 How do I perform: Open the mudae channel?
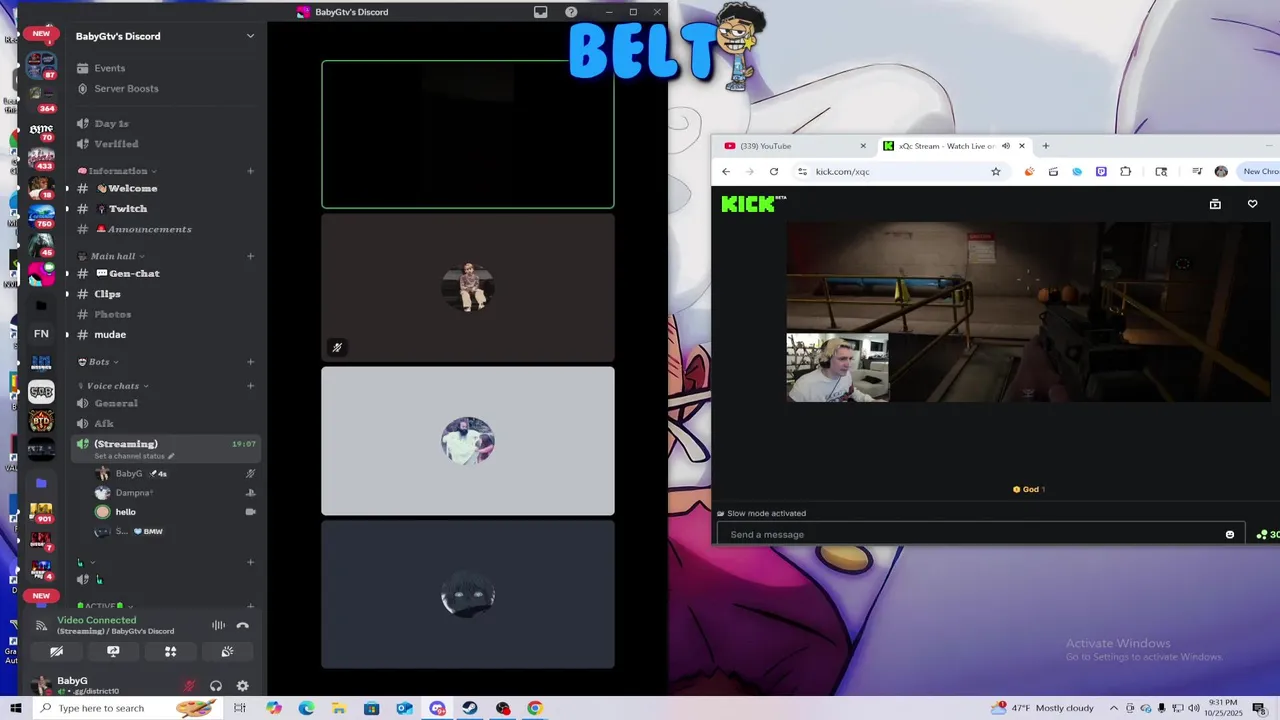pyautogui.click(x=110, y=334)
